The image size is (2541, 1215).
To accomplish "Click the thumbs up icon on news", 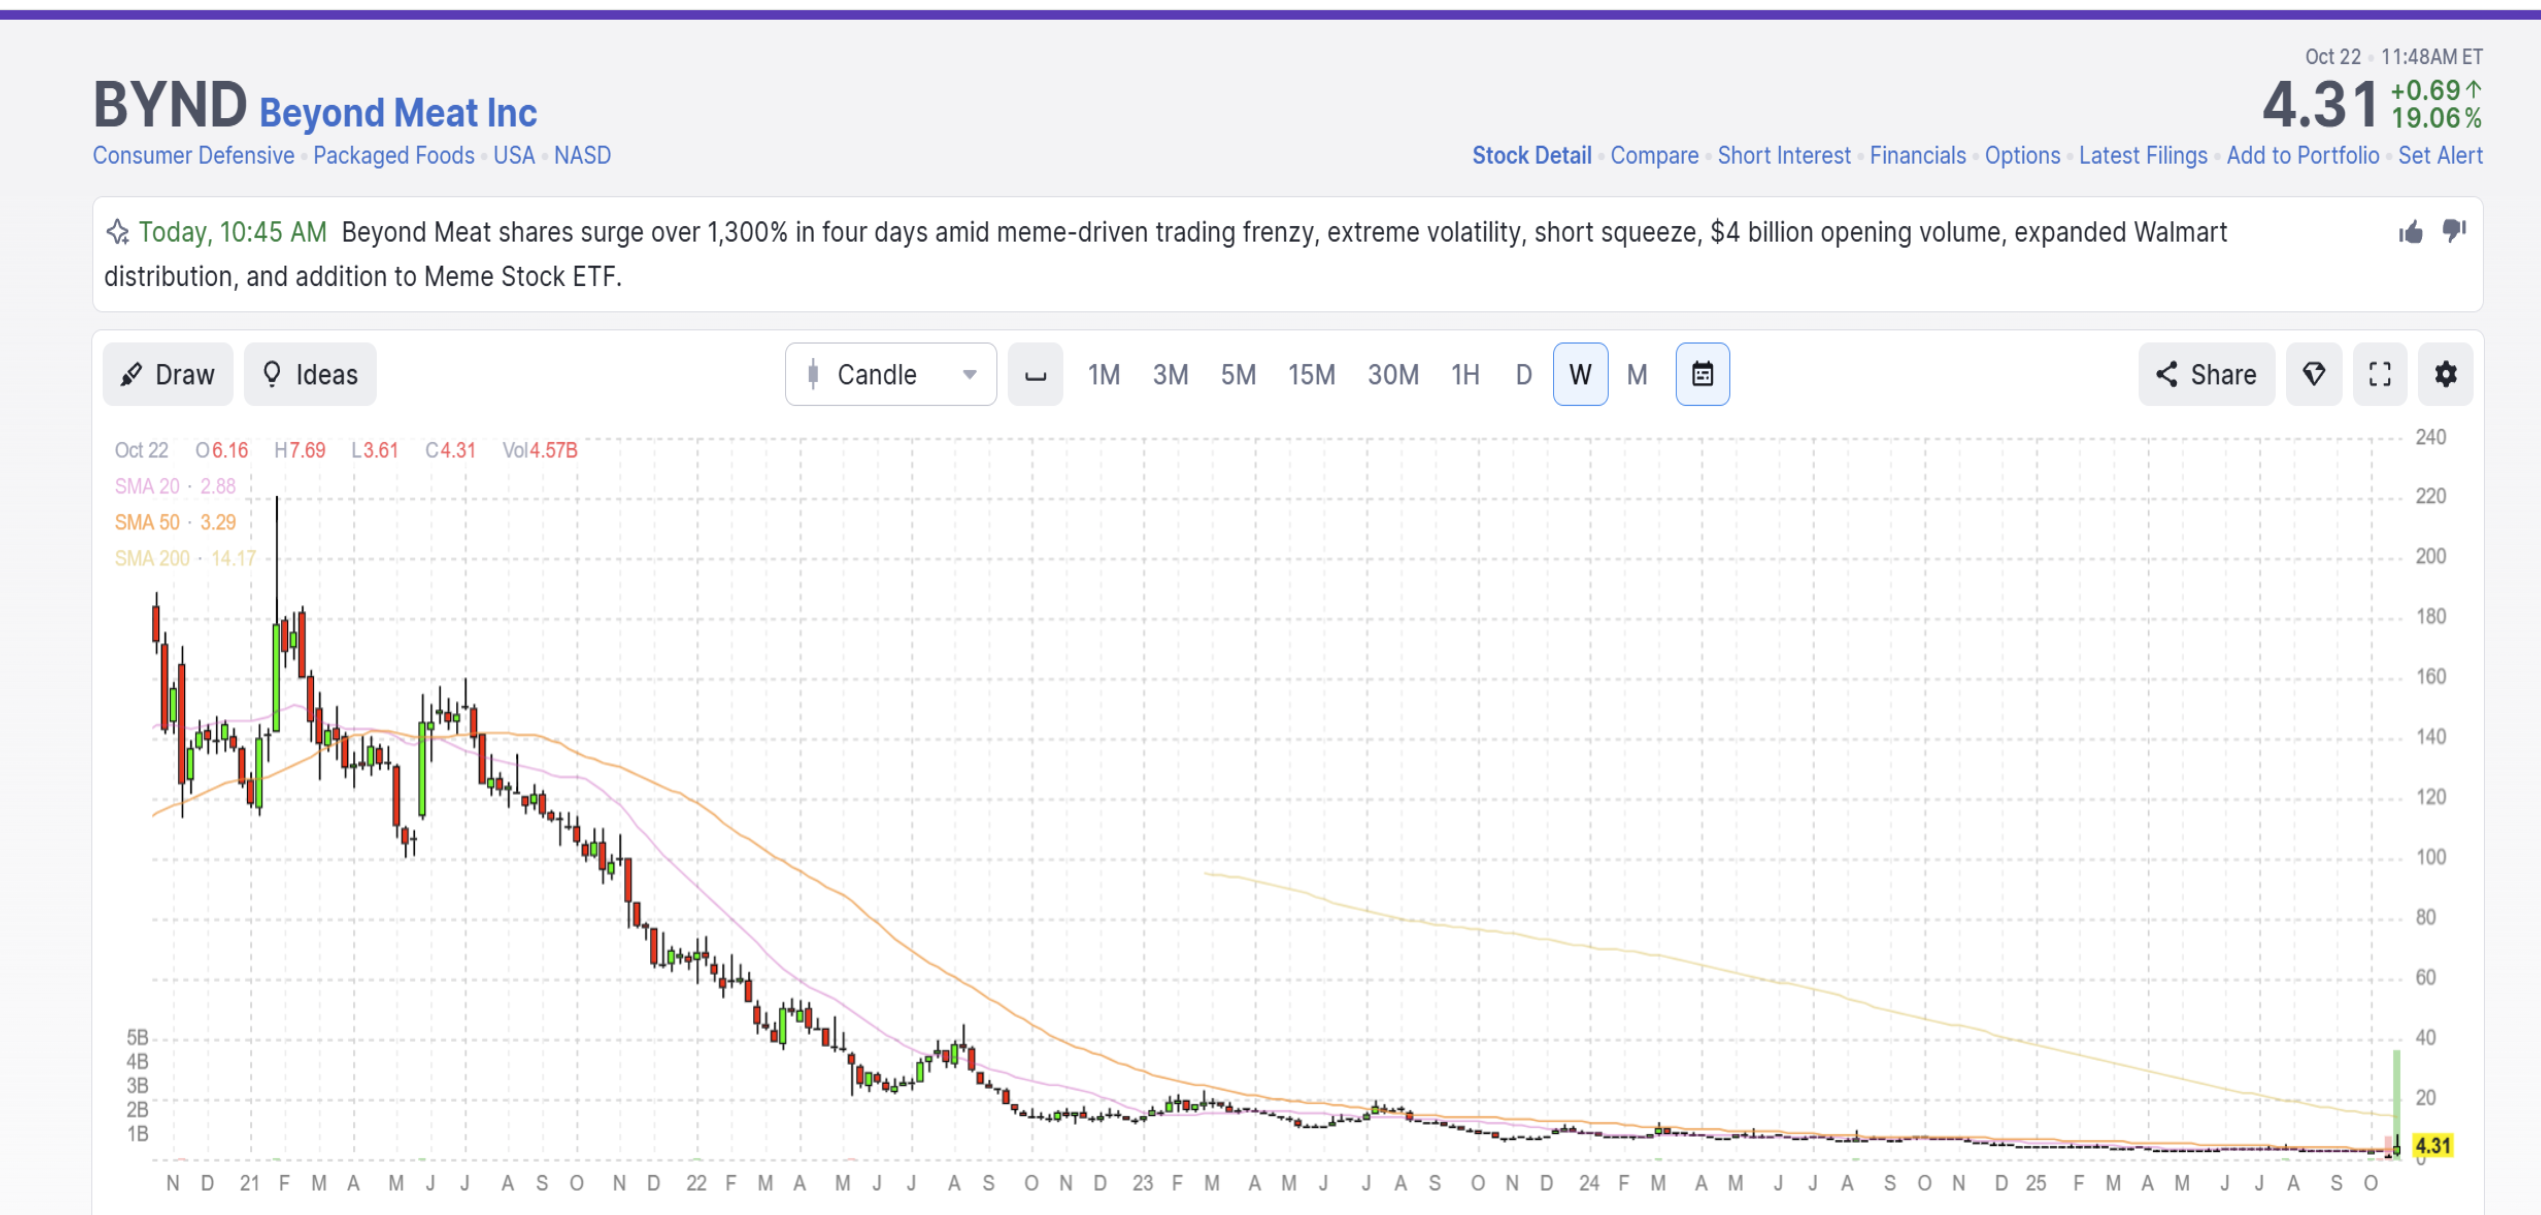I will click(2410, 233).
